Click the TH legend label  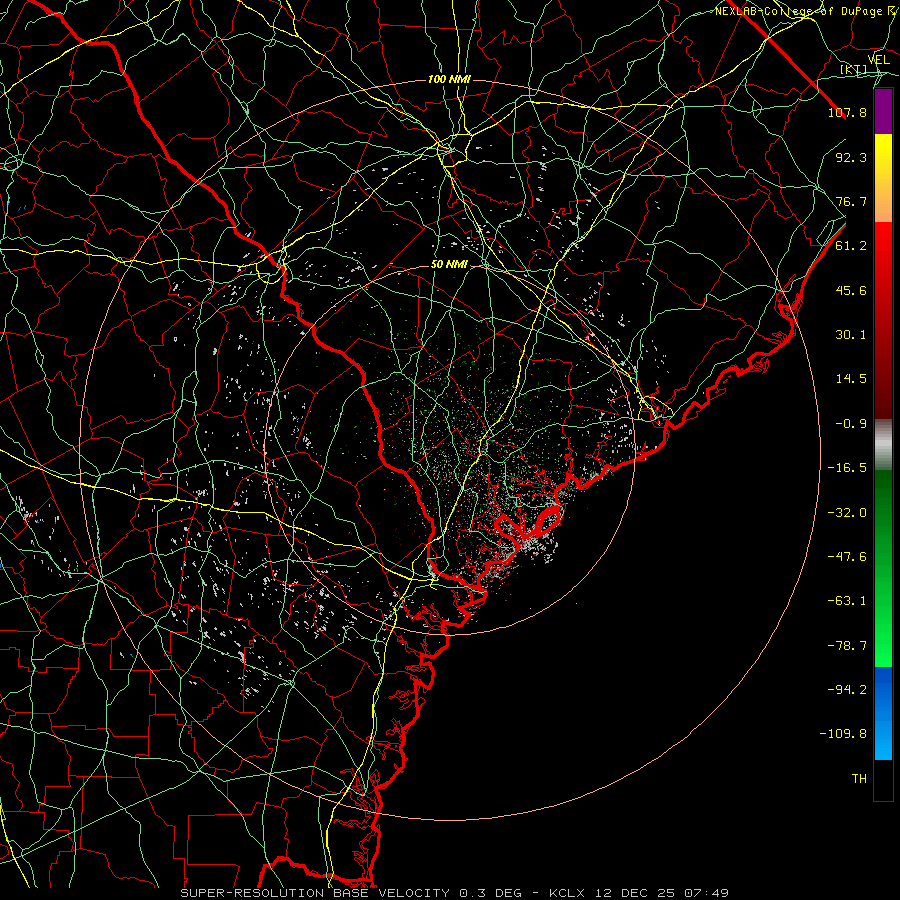(859, 779)
